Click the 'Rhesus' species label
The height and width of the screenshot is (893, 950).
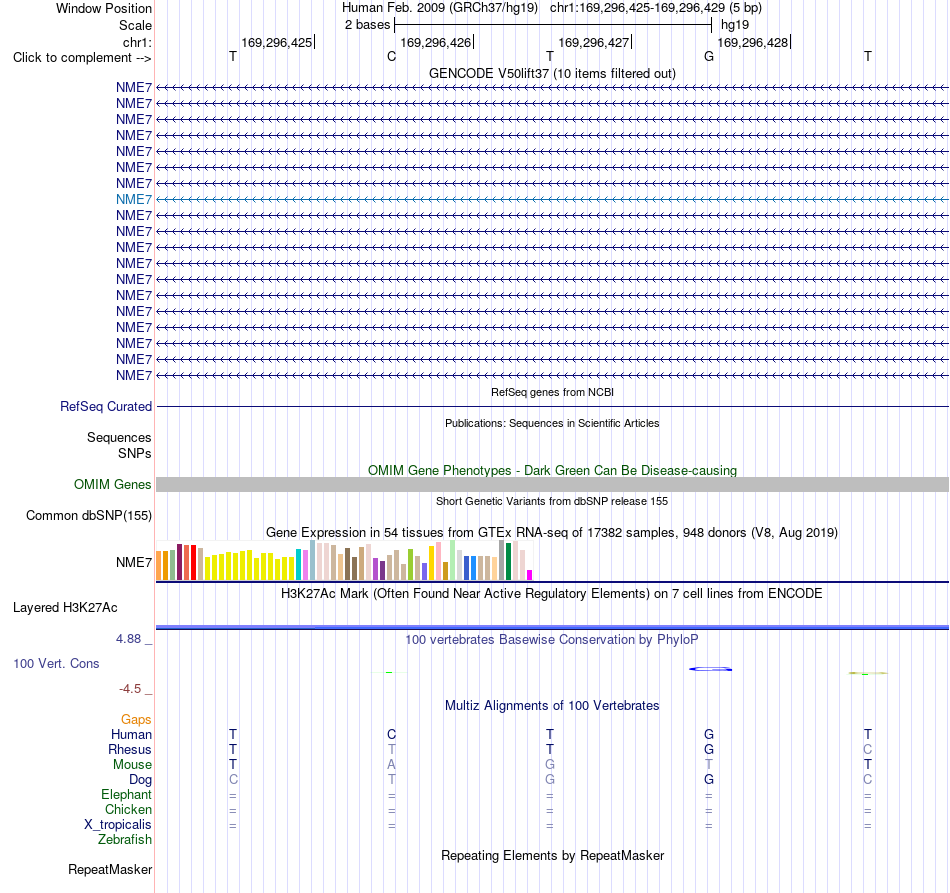(130, 749)
